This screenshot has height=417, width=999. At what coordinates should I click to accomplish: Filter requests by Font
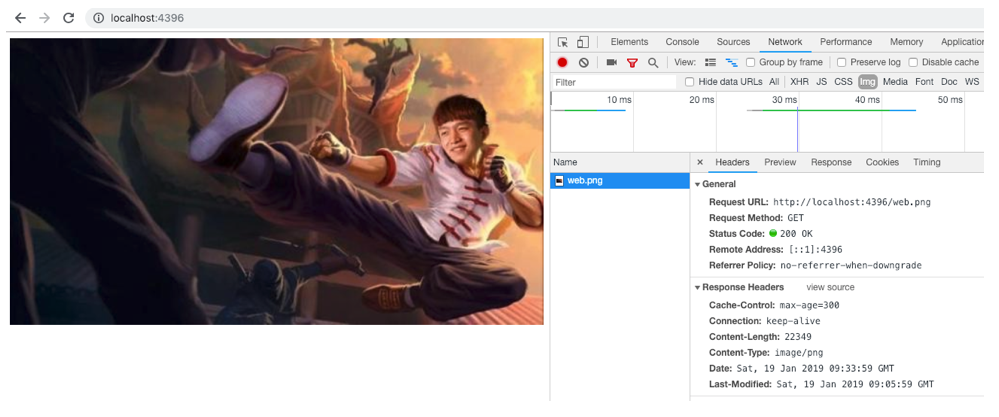[x=924, y=81]
